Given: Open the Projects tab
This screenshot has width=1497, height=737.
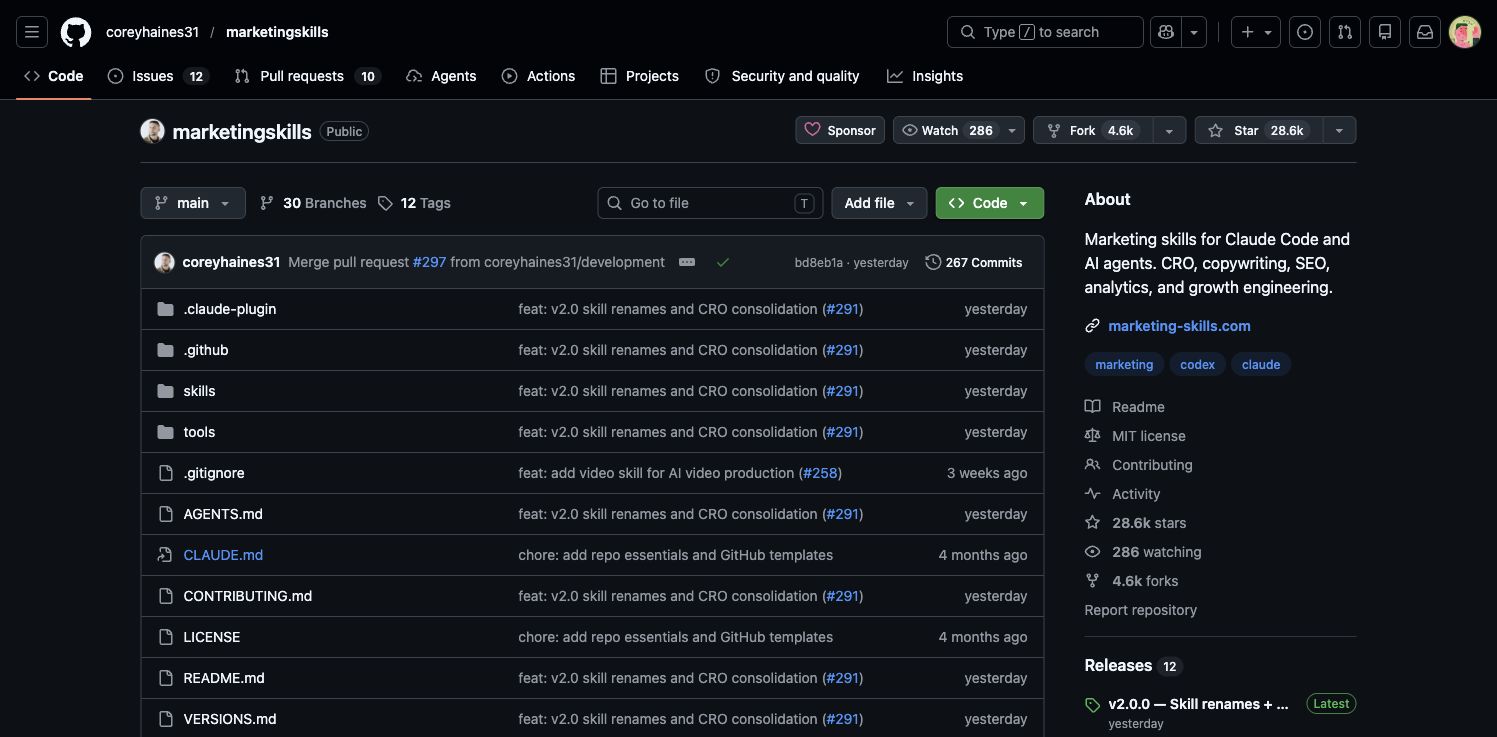Looking at the screenshot, I should point(639,76).
